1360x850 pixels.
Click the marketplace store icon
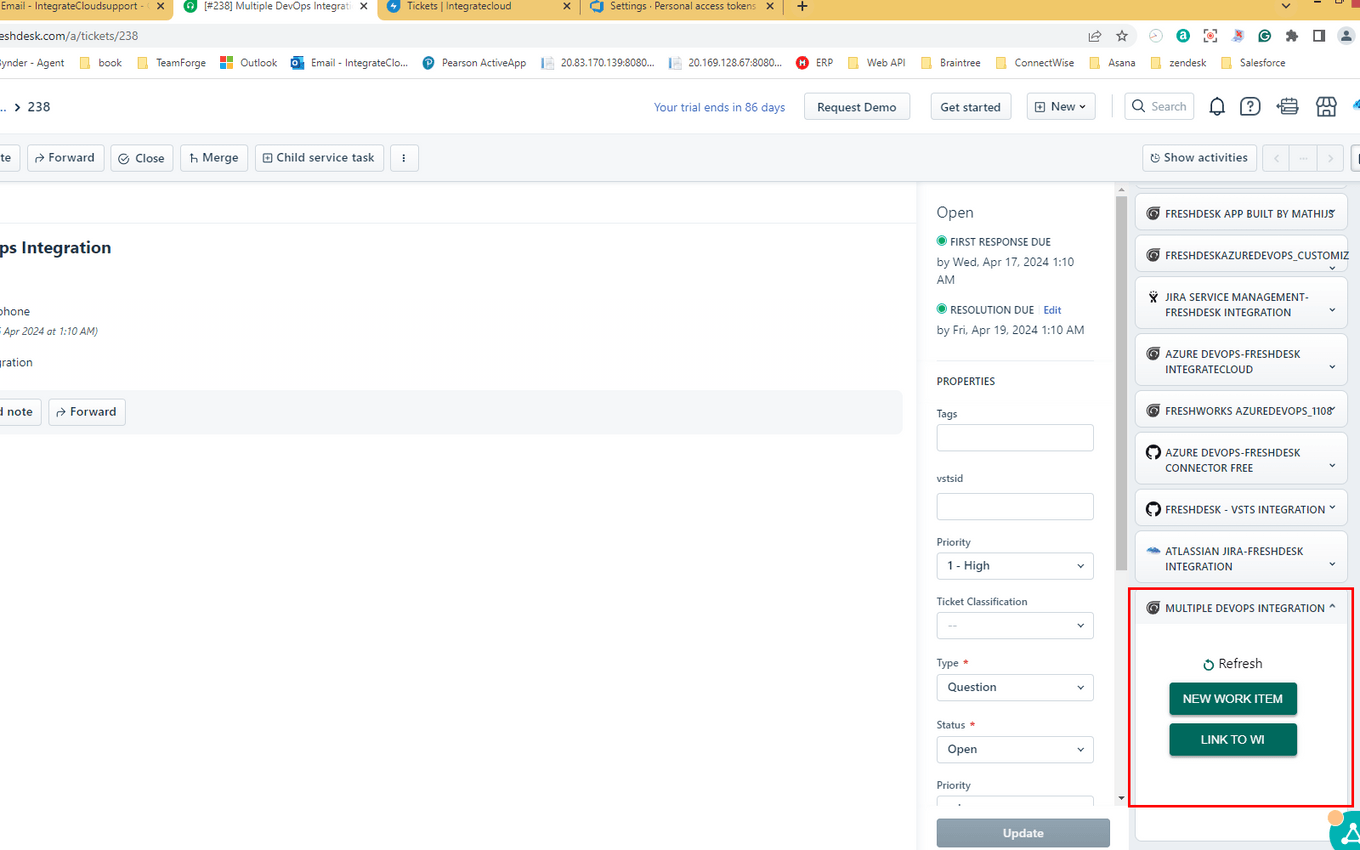pos(1326,107)
